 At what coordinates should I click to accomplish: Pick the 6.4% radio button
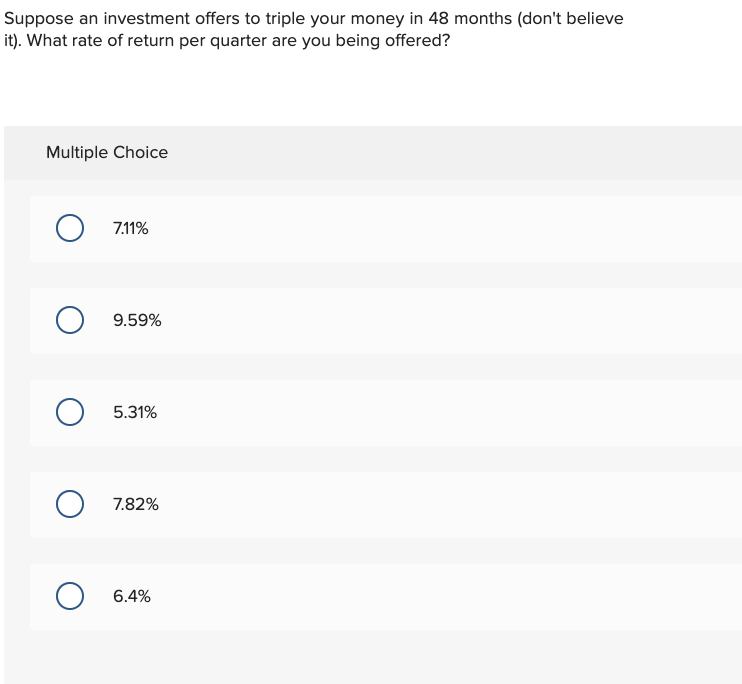(70, 595)
